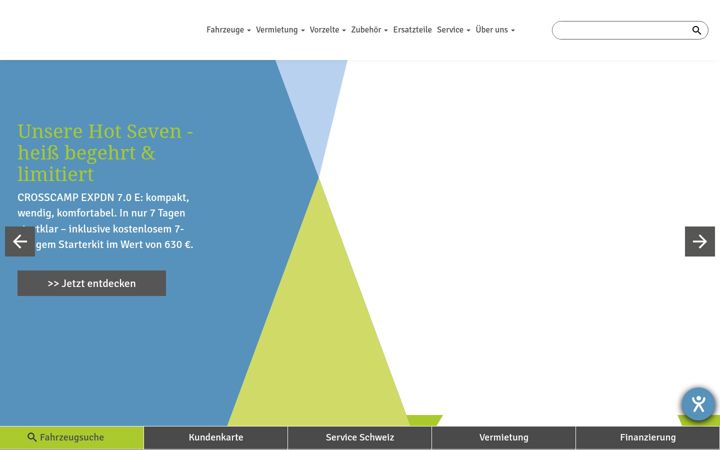Click the Jetzt entdecken button

click(x=91, y=283)
